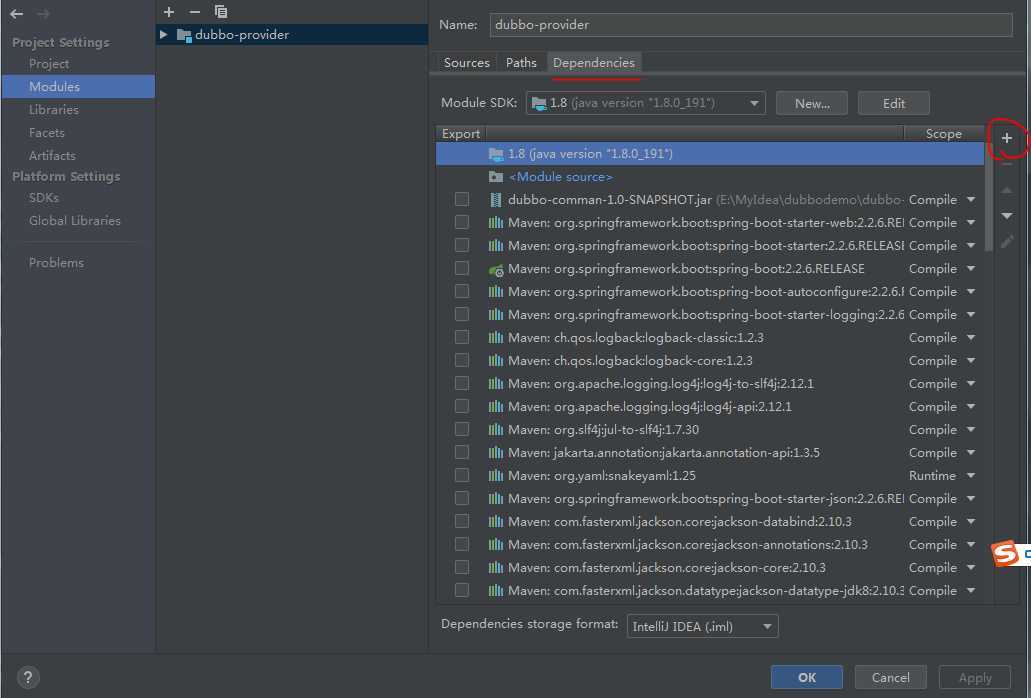
Task: Click the Apply button
Action: coord(975,678)
